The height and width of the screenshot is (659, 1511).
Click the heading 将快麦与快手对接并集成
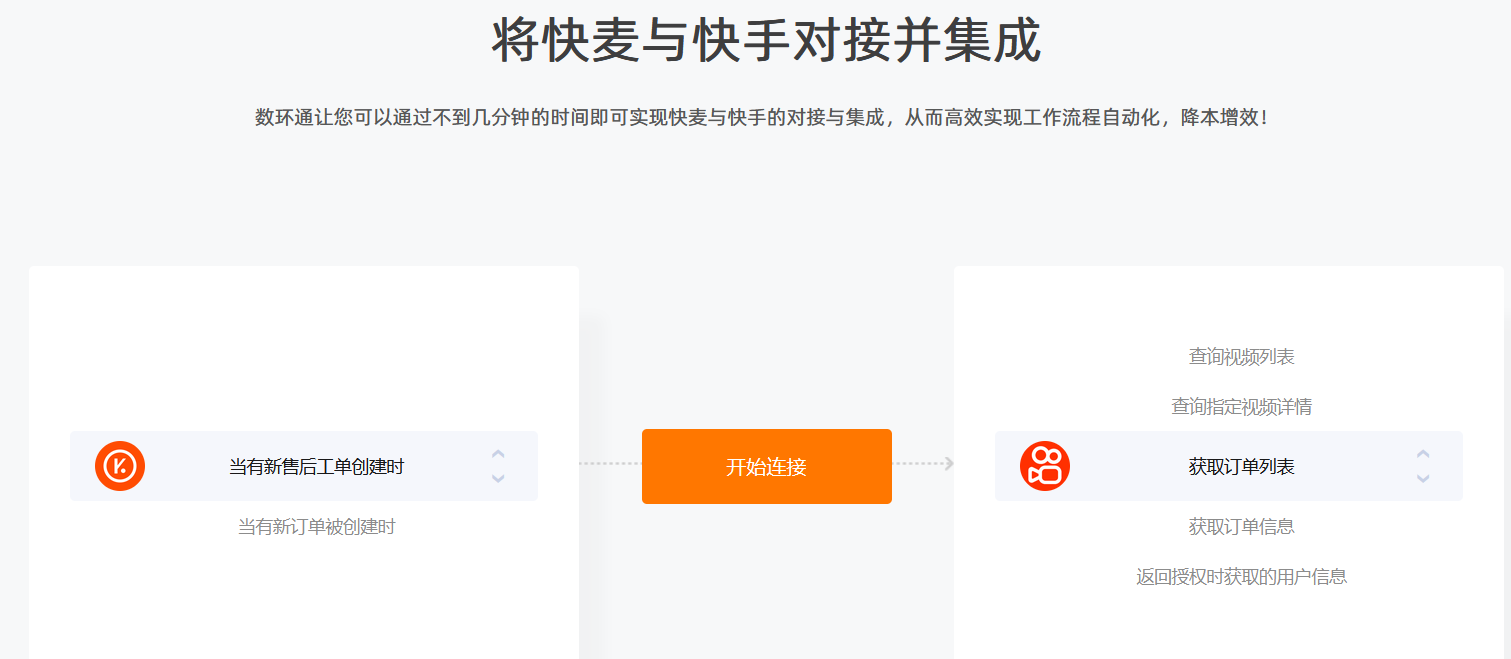click(767, 41)
